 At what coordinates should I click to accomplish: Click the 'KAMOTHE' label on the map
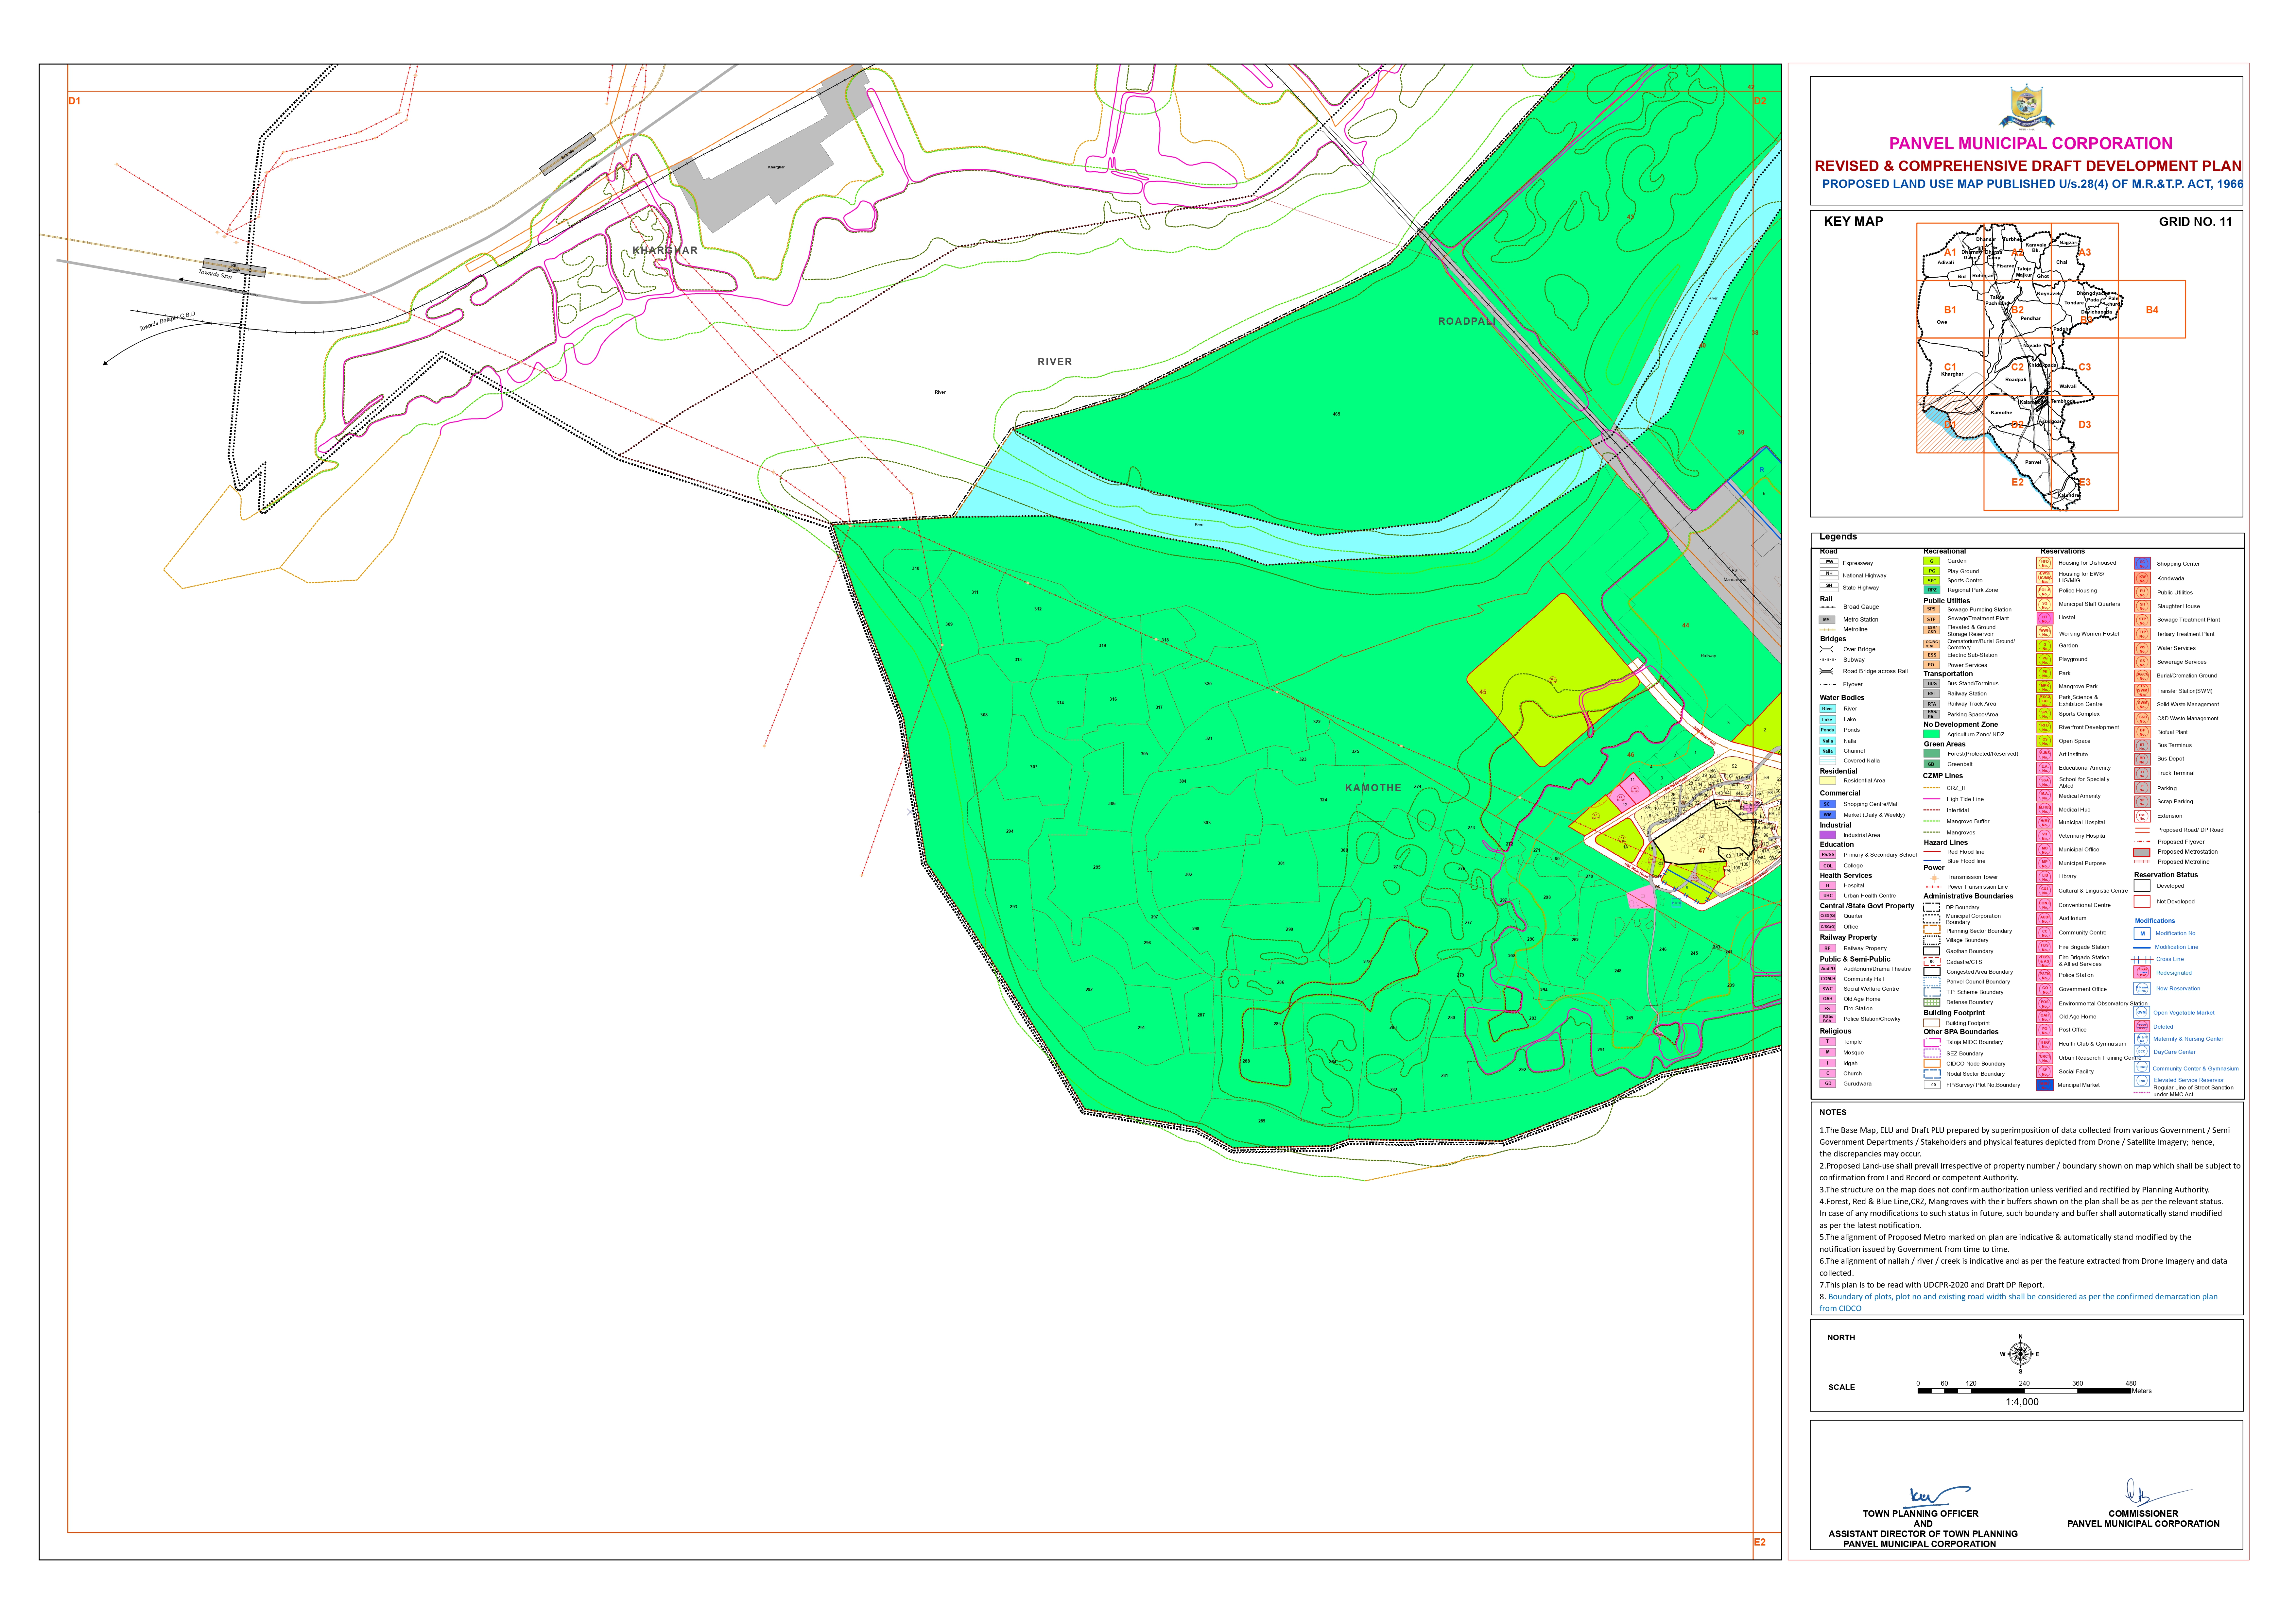1373,788
